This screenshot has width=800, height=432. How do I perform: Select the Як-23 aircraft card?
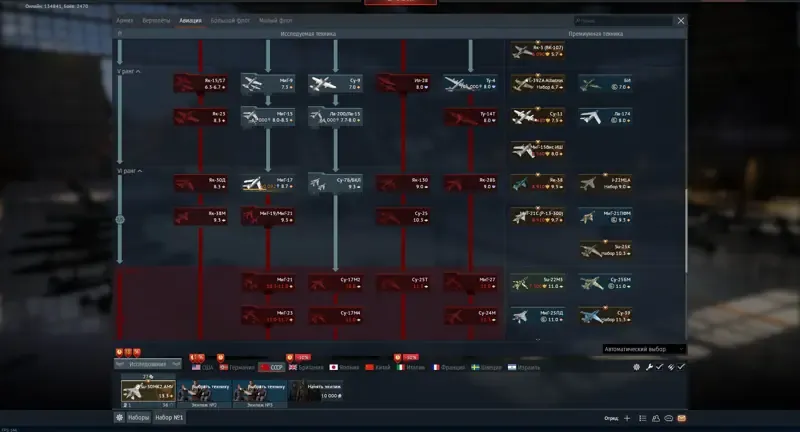[x=201, y=117]
